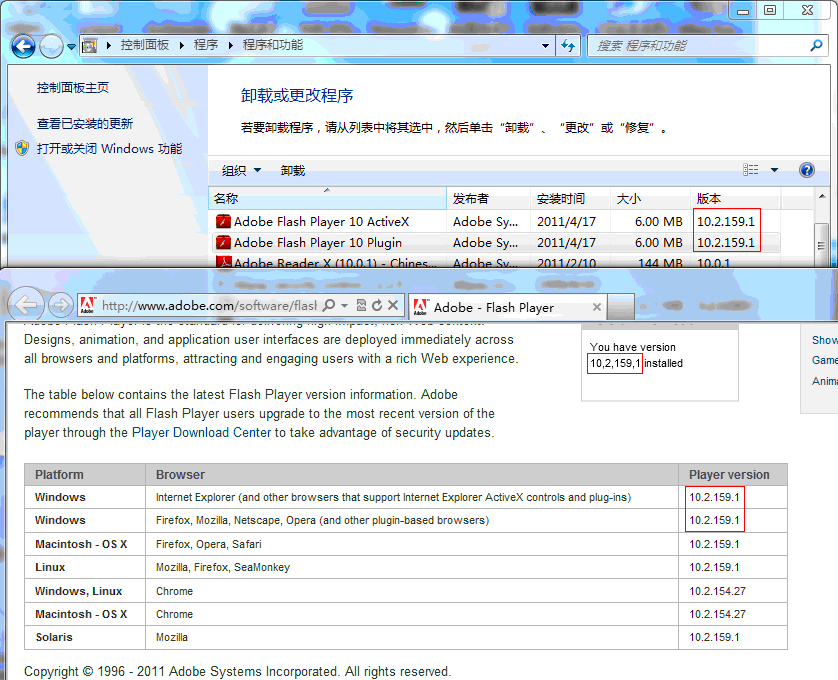
Task: Click the 打开或关闭 Windows 功能 link
Action: (x=109, y=149)
